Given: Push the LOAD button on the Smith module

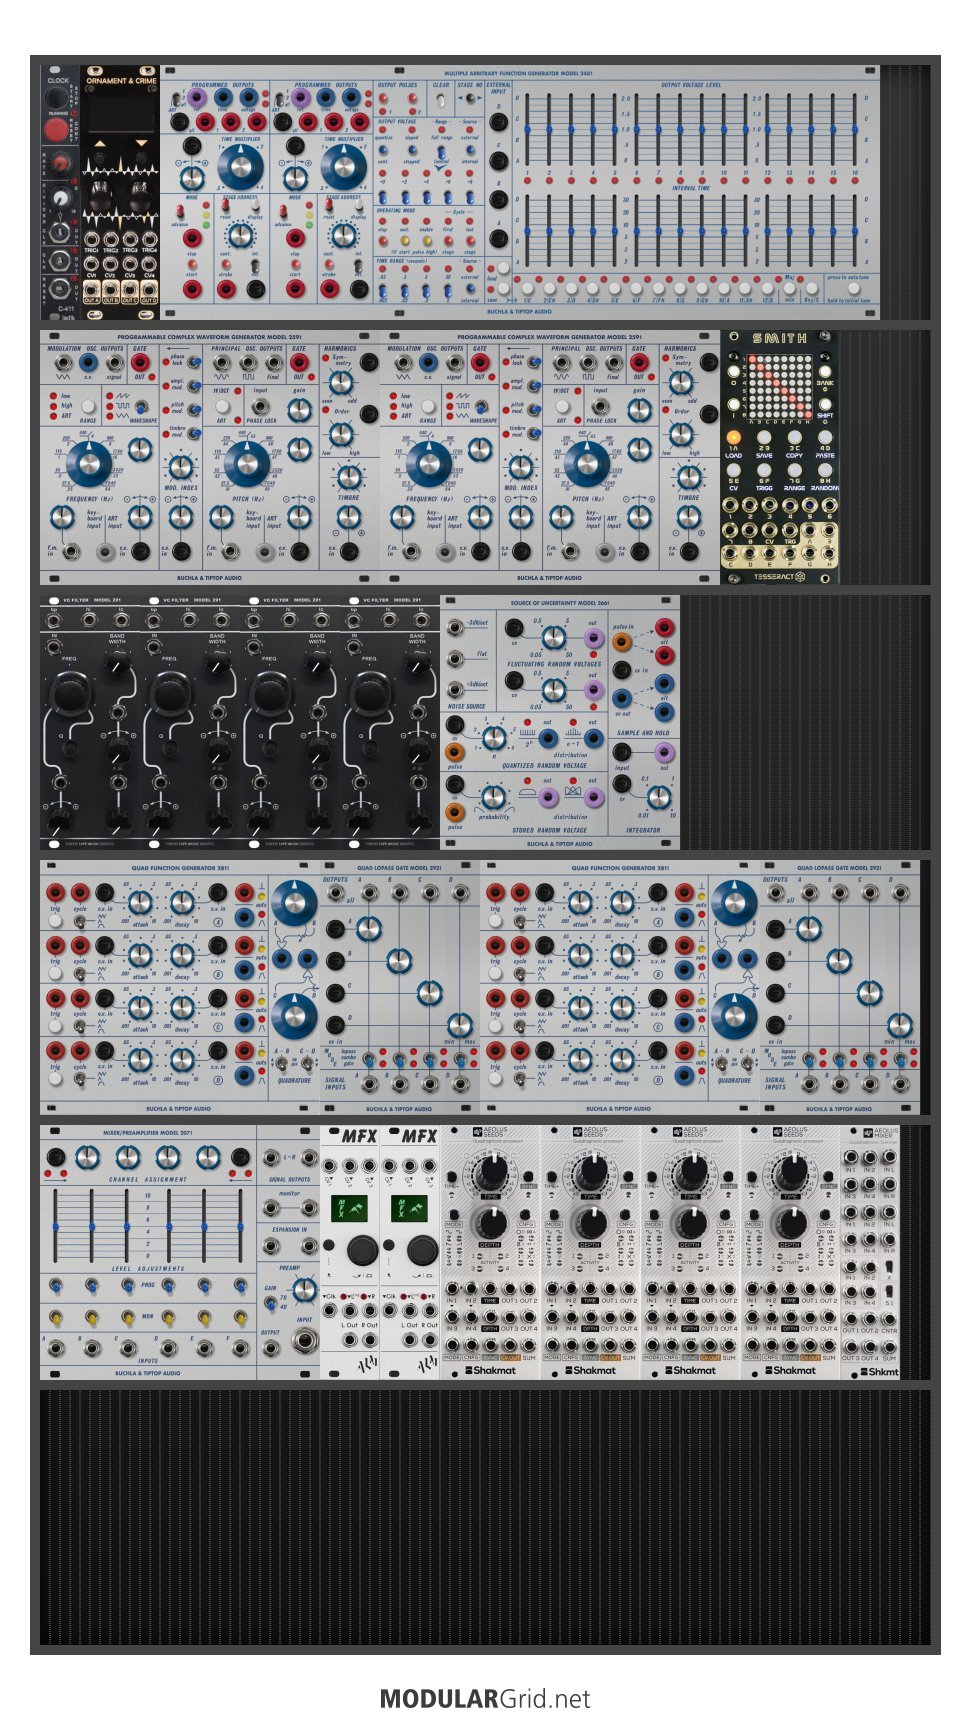Looking at the screenshot, I should coord(734,437).
